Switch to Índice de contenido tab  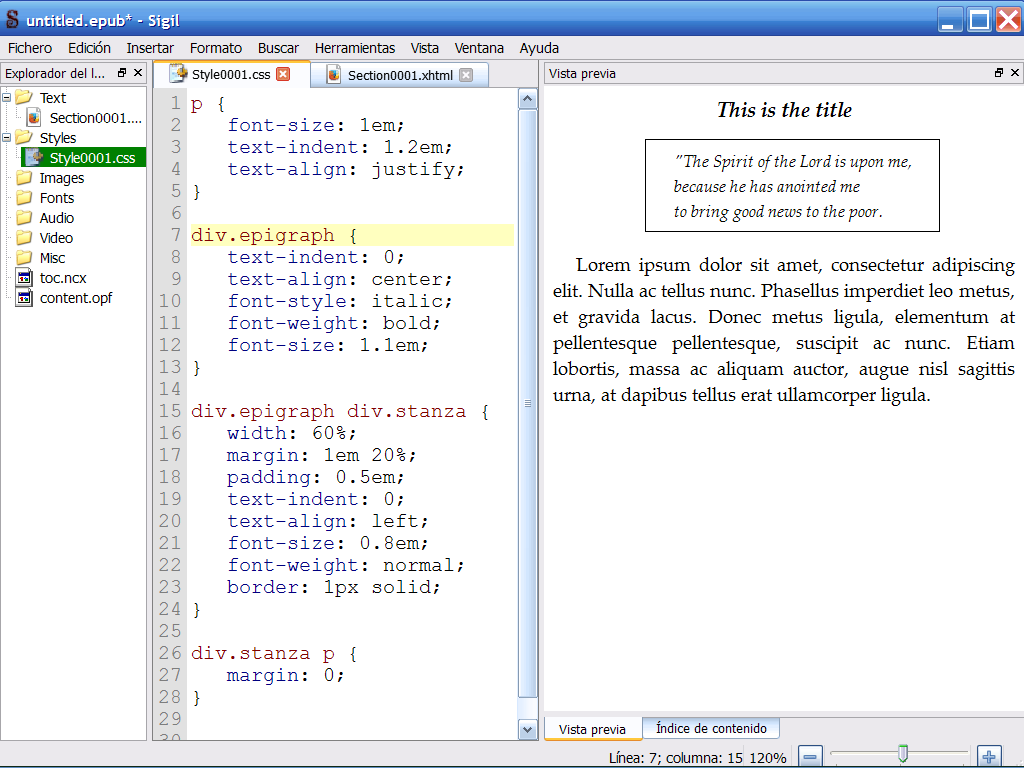point(711,729)
